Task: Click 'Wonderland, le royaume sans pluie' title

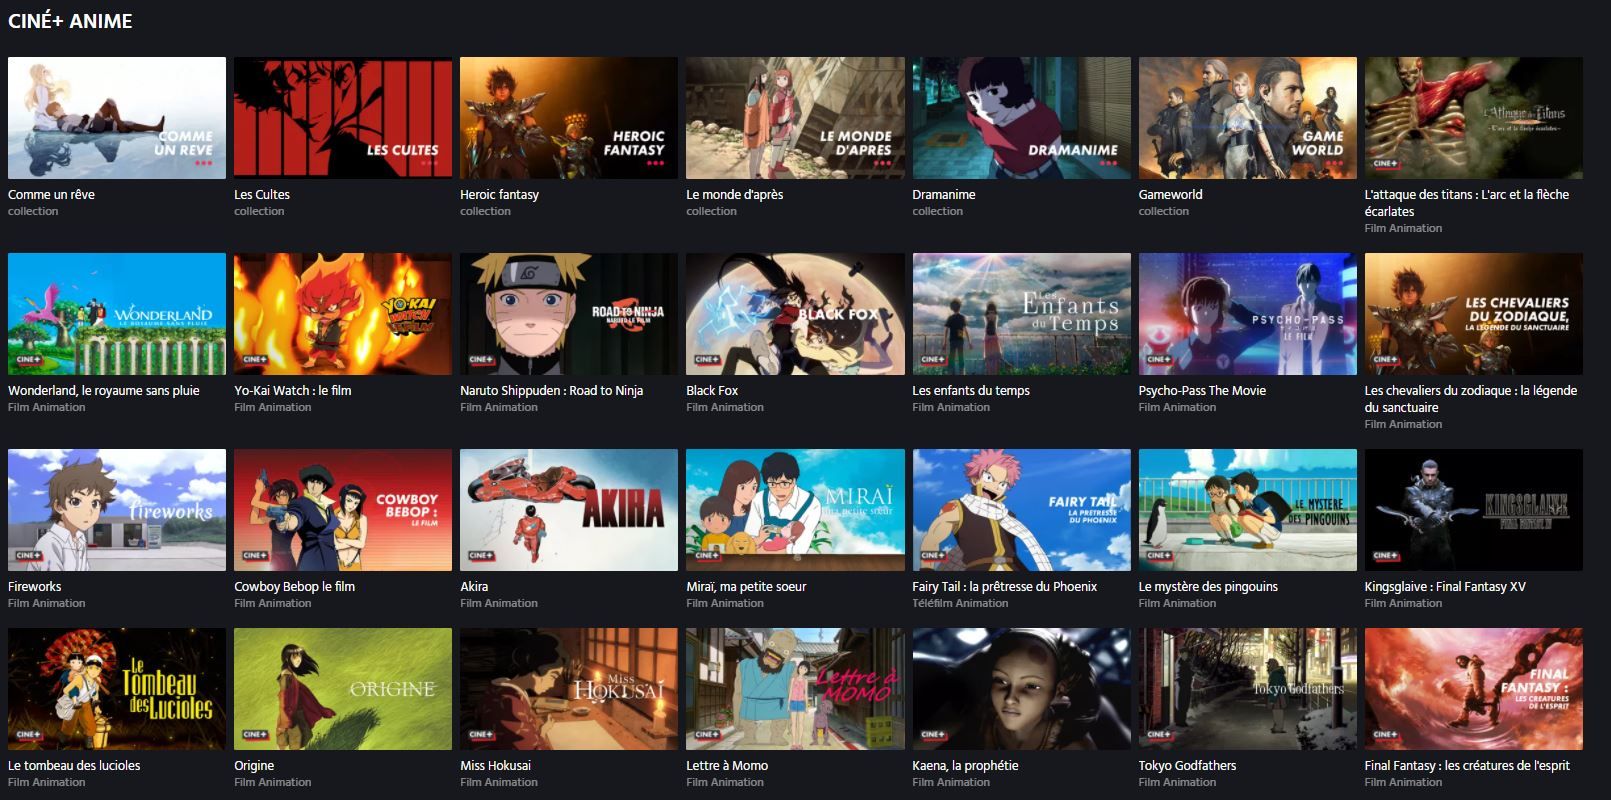Action: point(104,390)
